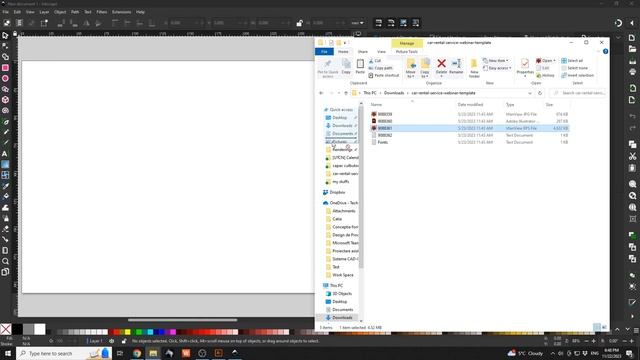This screenshot has height=360, width=640.
Task: Select the Mesh gradient tool
Action: [5, 175]
